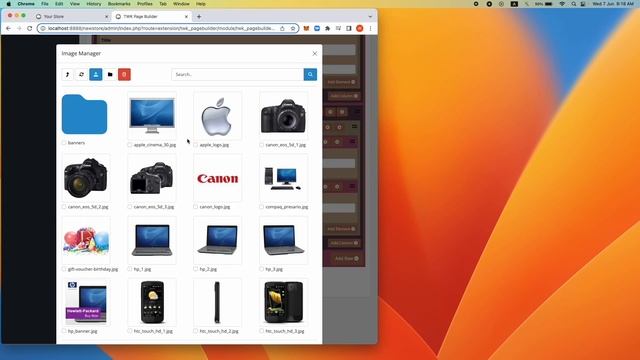Select the compaq presario desktop thumbnail
640x360 pixels.
(x=284, y=178)
